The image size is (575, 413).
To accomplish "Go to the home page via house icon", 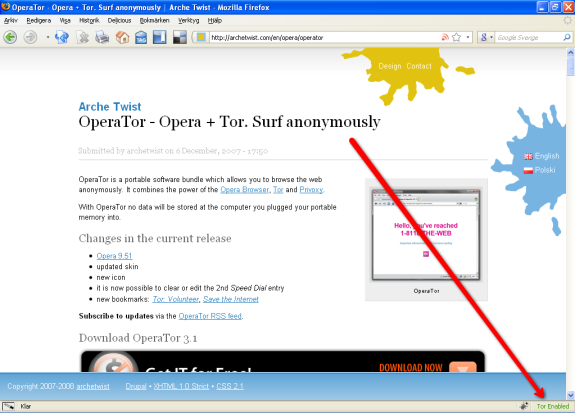I will click(x=122, y=37).
